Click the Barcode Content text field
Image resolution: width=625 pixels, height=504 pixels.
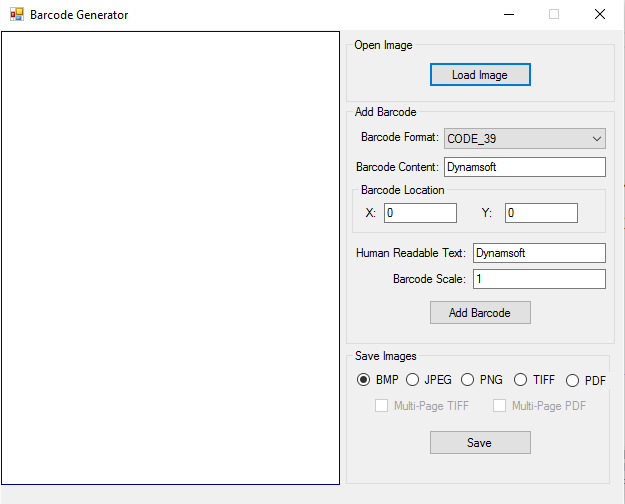[x=525, y=167]
